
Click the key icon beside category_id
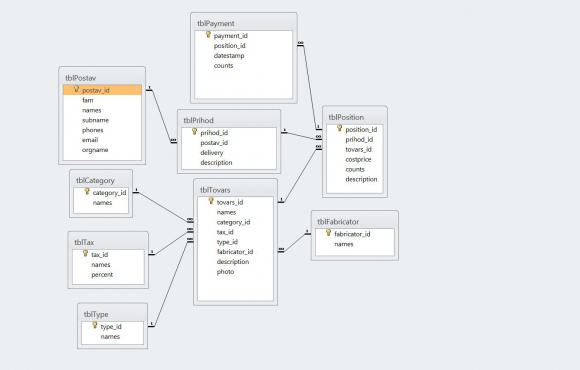tap(87, 192)
